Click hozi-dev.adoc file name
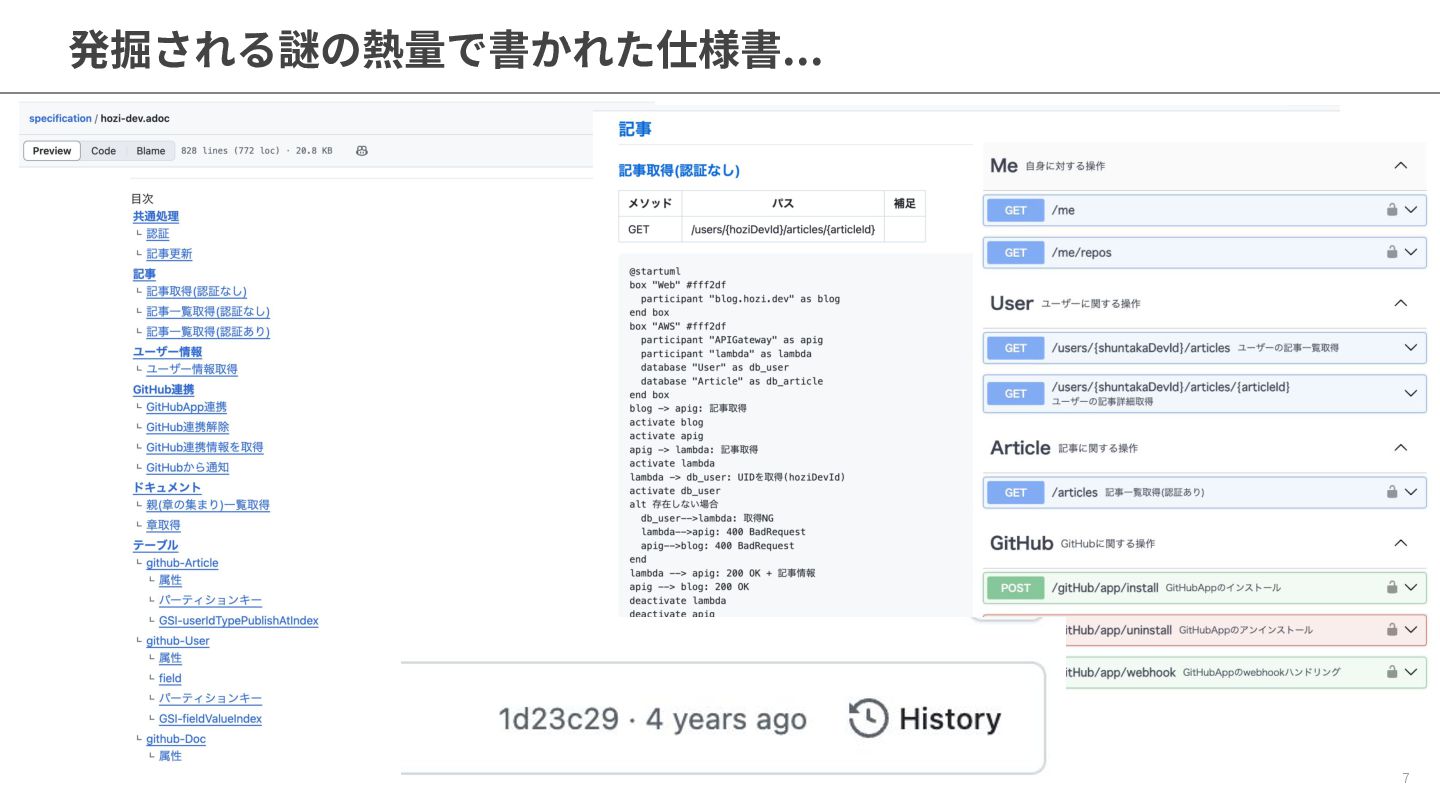1440x810 pixels. [135, 118]
